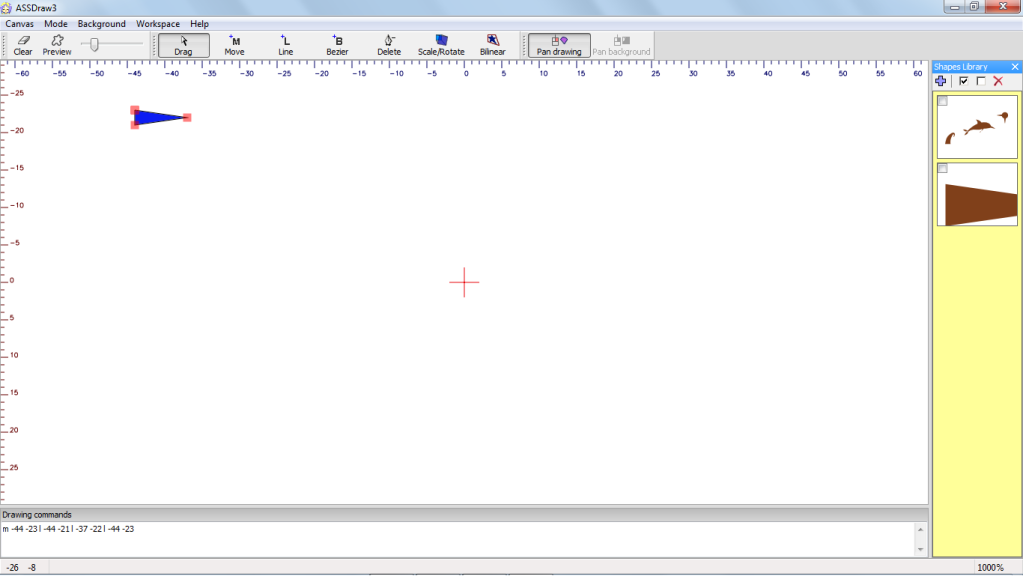Screen dimensions: 1023x576
Task: Click the bottom-left vertex of the blue triangle
Action: [134, 125]
